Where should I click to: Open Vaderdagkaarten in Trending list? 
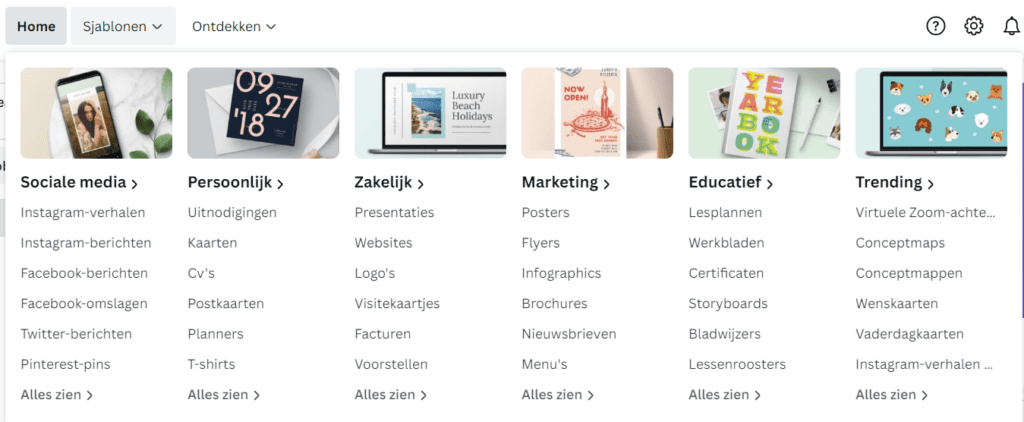point(910,334)
